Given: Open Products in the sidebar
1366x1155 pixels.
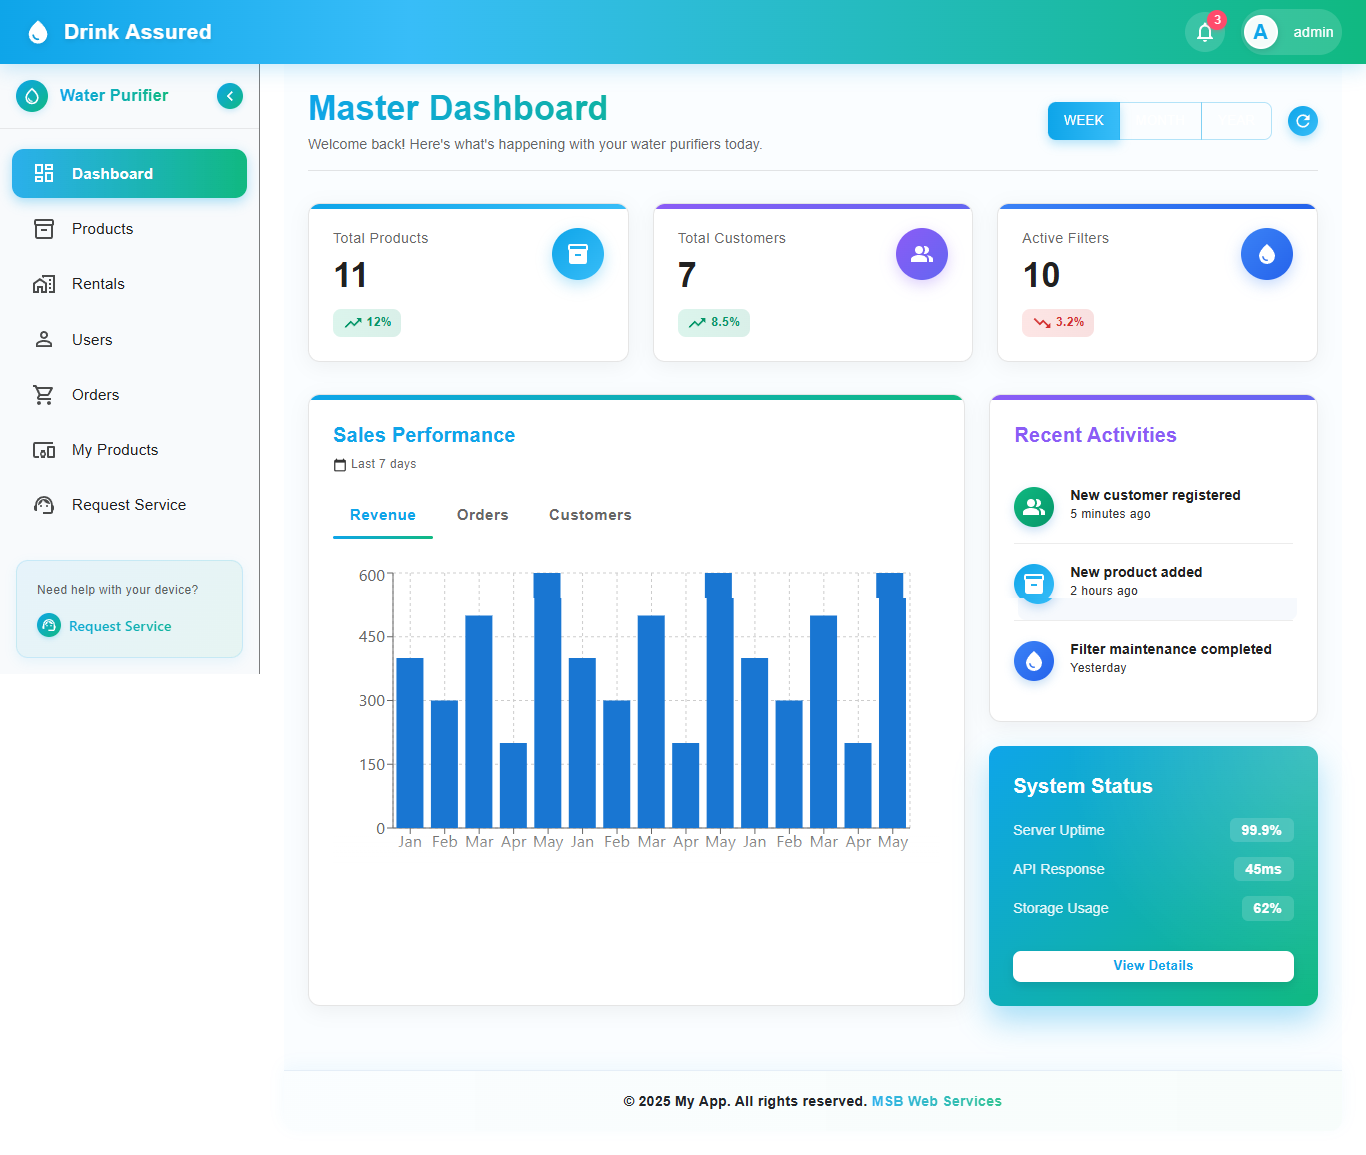Looking at the screenshot, I should 102,229.
